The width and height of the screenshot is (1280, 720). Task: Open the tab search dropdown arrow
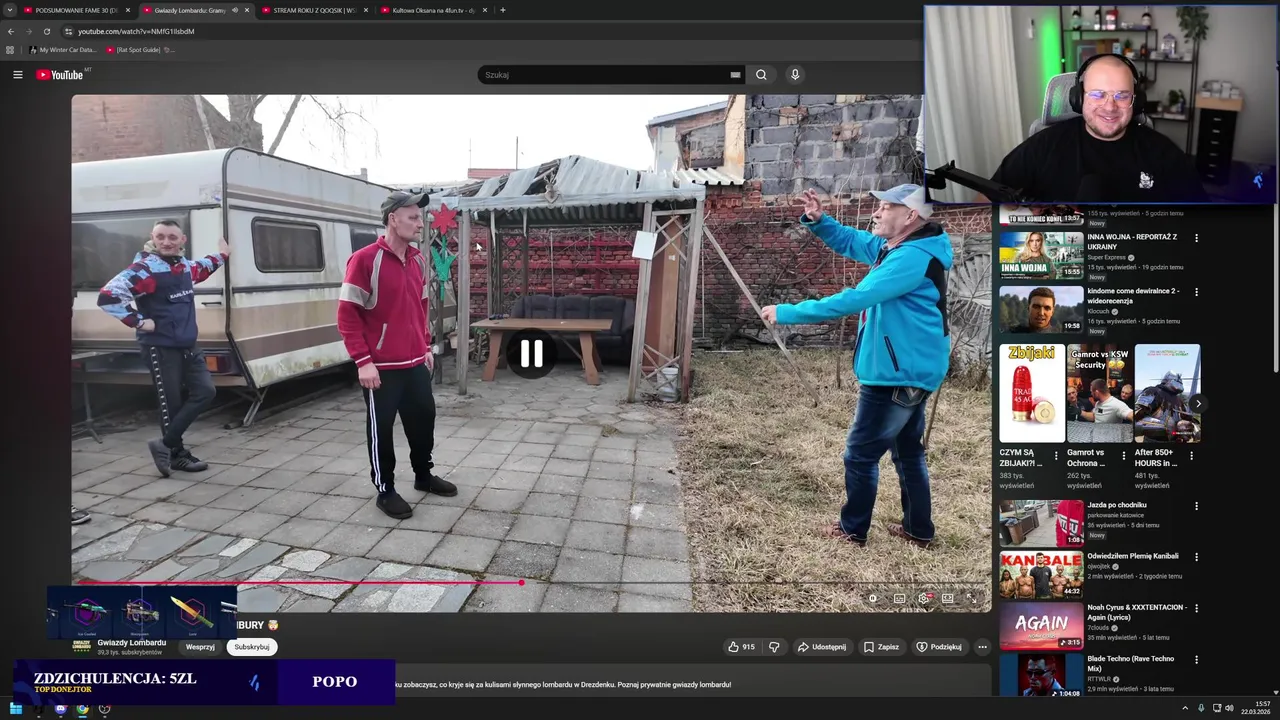click(10, 10)
